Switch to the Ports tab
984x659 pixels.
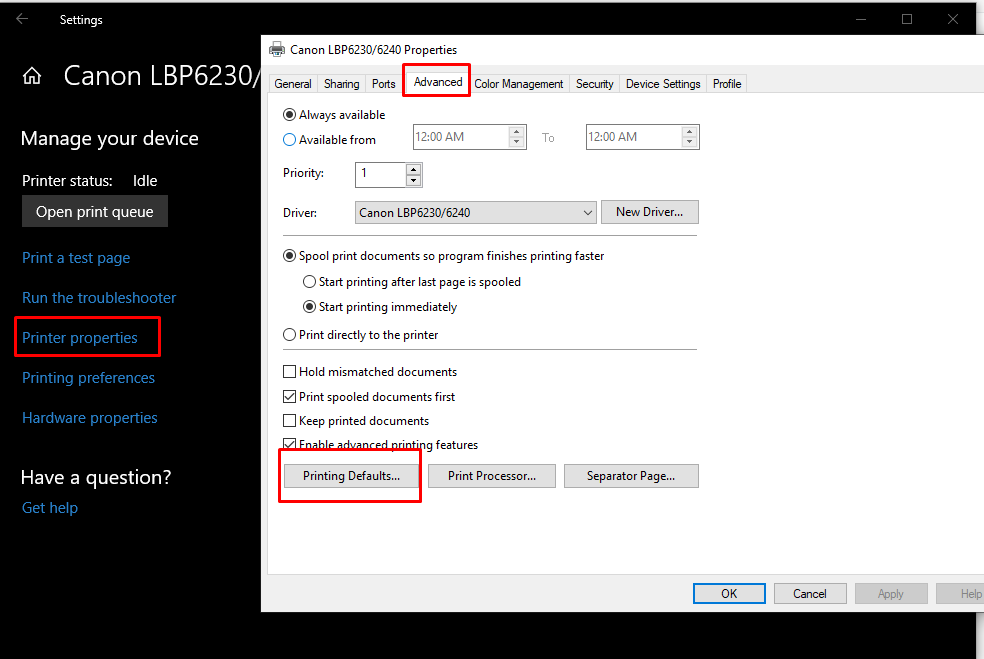pos(383,84)
